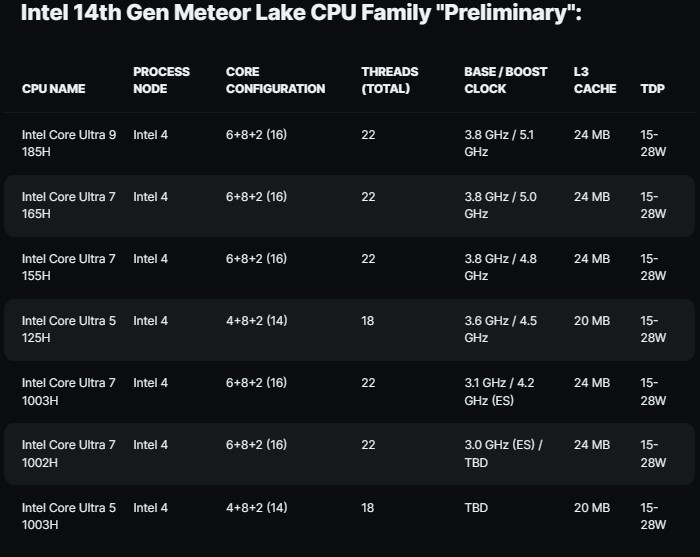The image size is (700, 557).
Task: Select the Intel Core Ultra 7 1003H cell
Action: 69,391
